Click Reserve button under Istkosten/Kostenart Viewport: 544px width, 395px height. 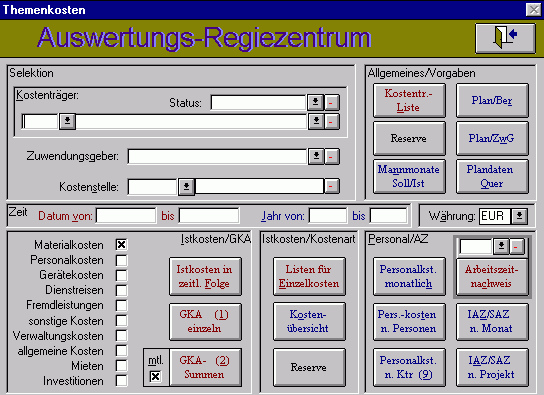point(309,368)
